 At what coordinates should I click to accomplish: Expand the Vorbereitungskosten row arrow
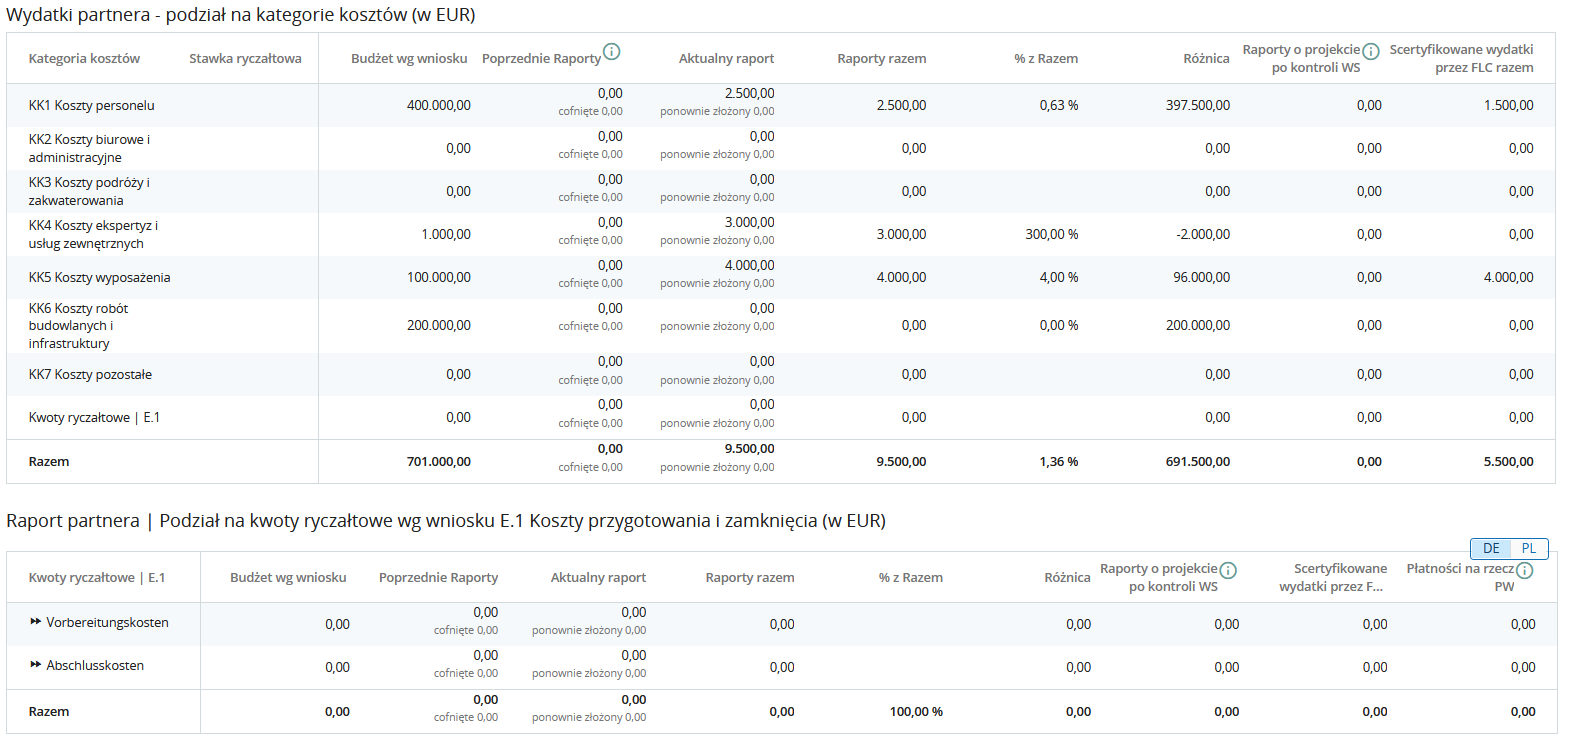[35, 622]
